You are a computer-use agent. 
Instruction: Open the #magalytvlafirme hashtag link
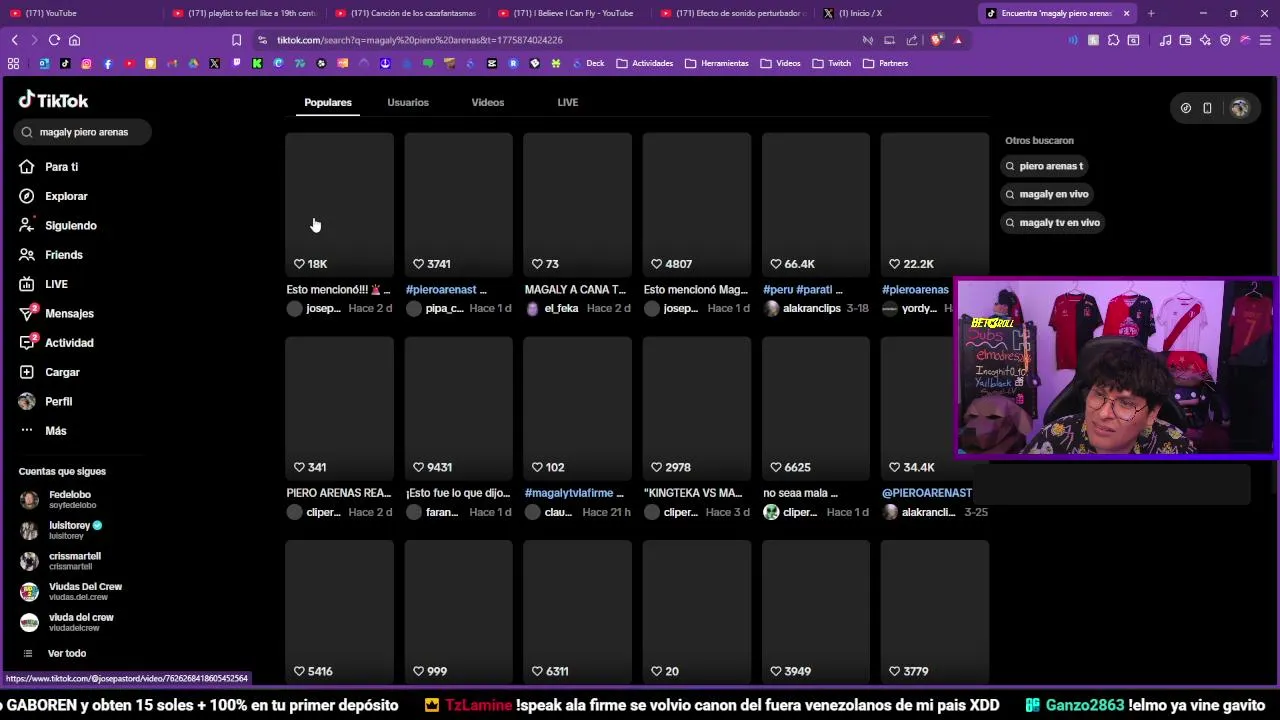[569, 493]
